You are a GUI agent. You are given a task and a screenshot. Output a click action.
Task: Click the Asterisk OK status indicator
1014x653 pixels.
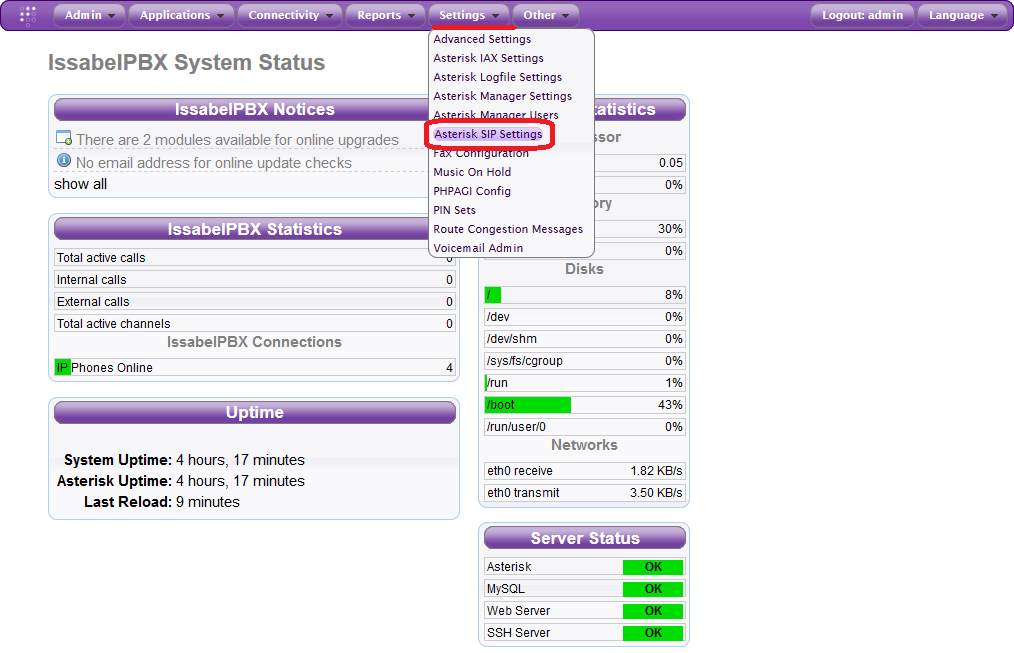[653, 567]
